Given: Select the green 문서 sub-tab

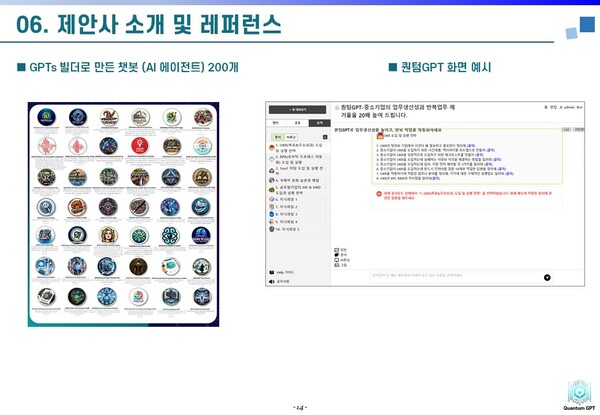Looking at the screenshot, I should (277, 136).
